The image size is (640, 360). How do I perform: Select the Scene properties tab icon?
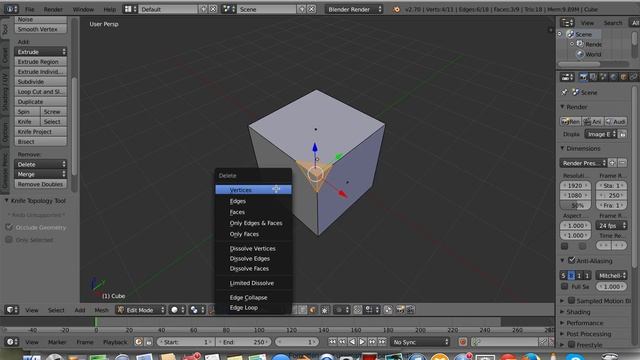click(x=603, y=76)
